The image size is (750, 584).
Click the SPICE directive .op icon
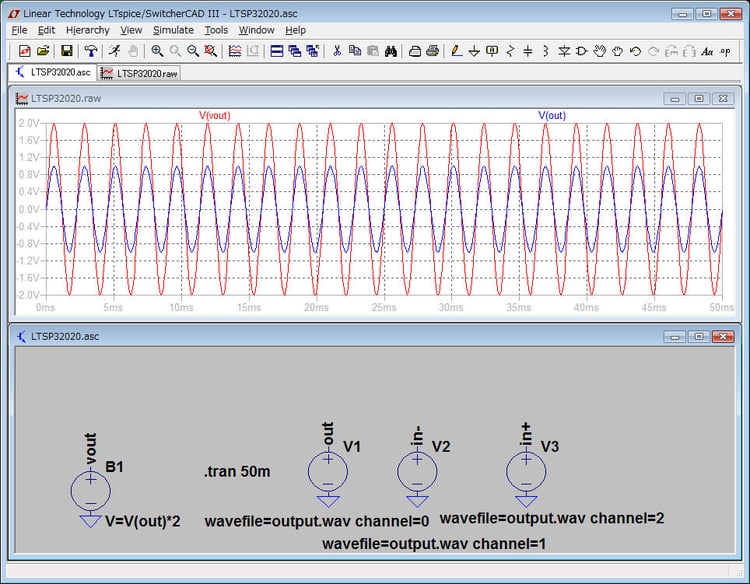point(725,51)
